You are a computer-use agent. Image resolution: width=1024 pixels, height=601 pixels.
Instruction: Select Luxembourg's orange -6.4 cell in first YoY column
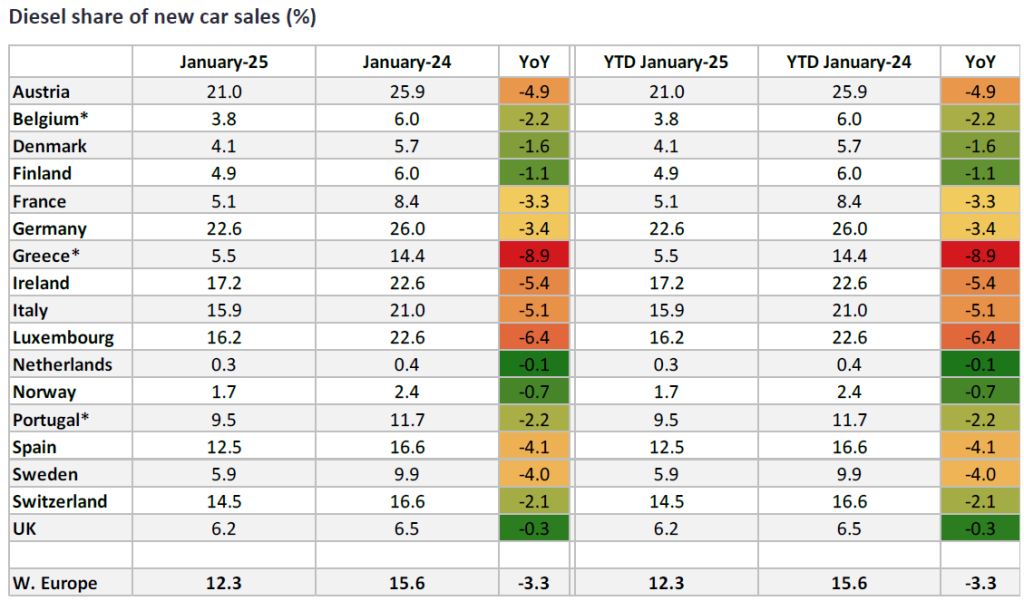(x=534, y=338)
